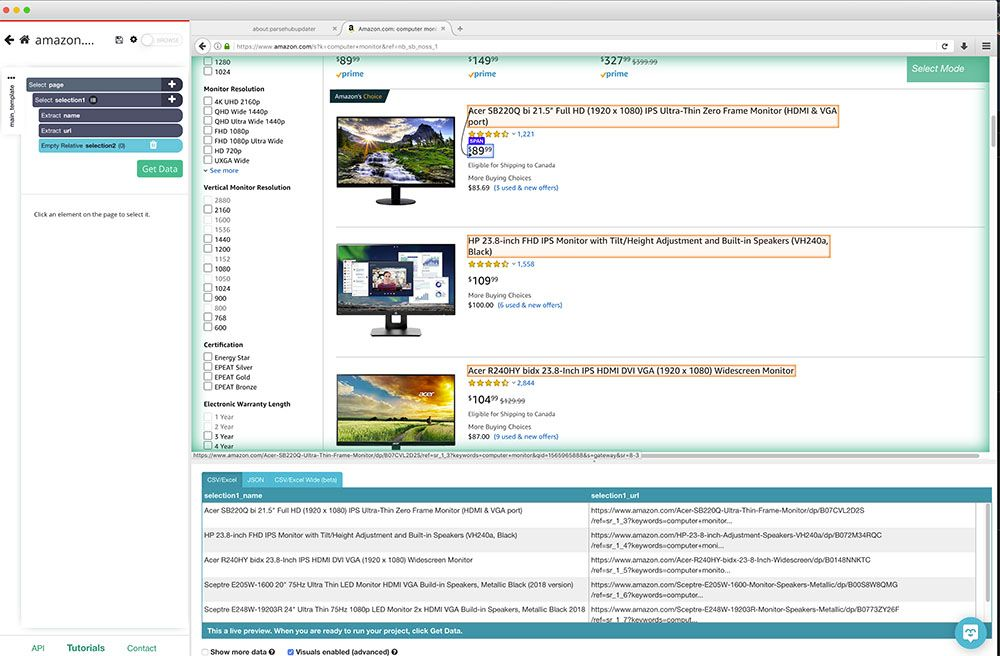Image resolution: width=1000 pixels, height=656 pixels.
Task: Click the list badge beside selection1
Action: (x=93, y=100)
